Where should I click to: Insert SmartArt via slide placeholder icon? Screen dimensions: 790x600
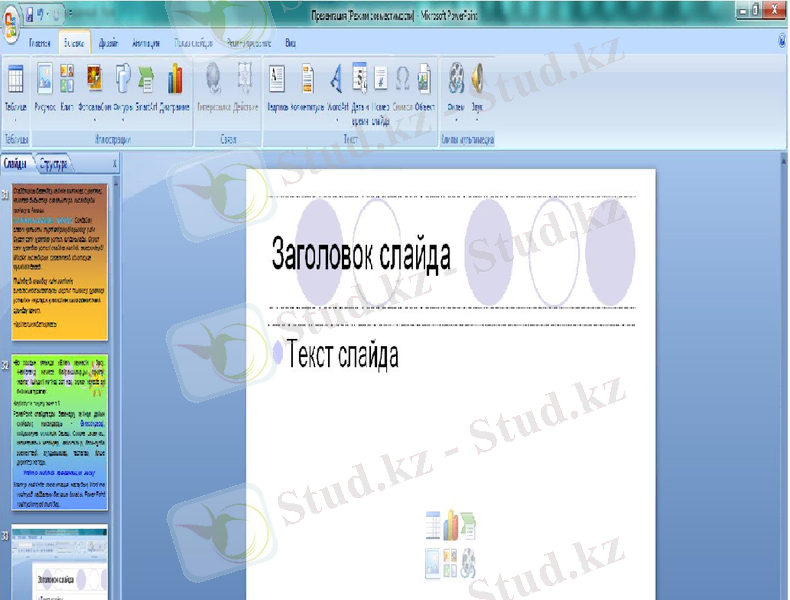tap(468, 525)
